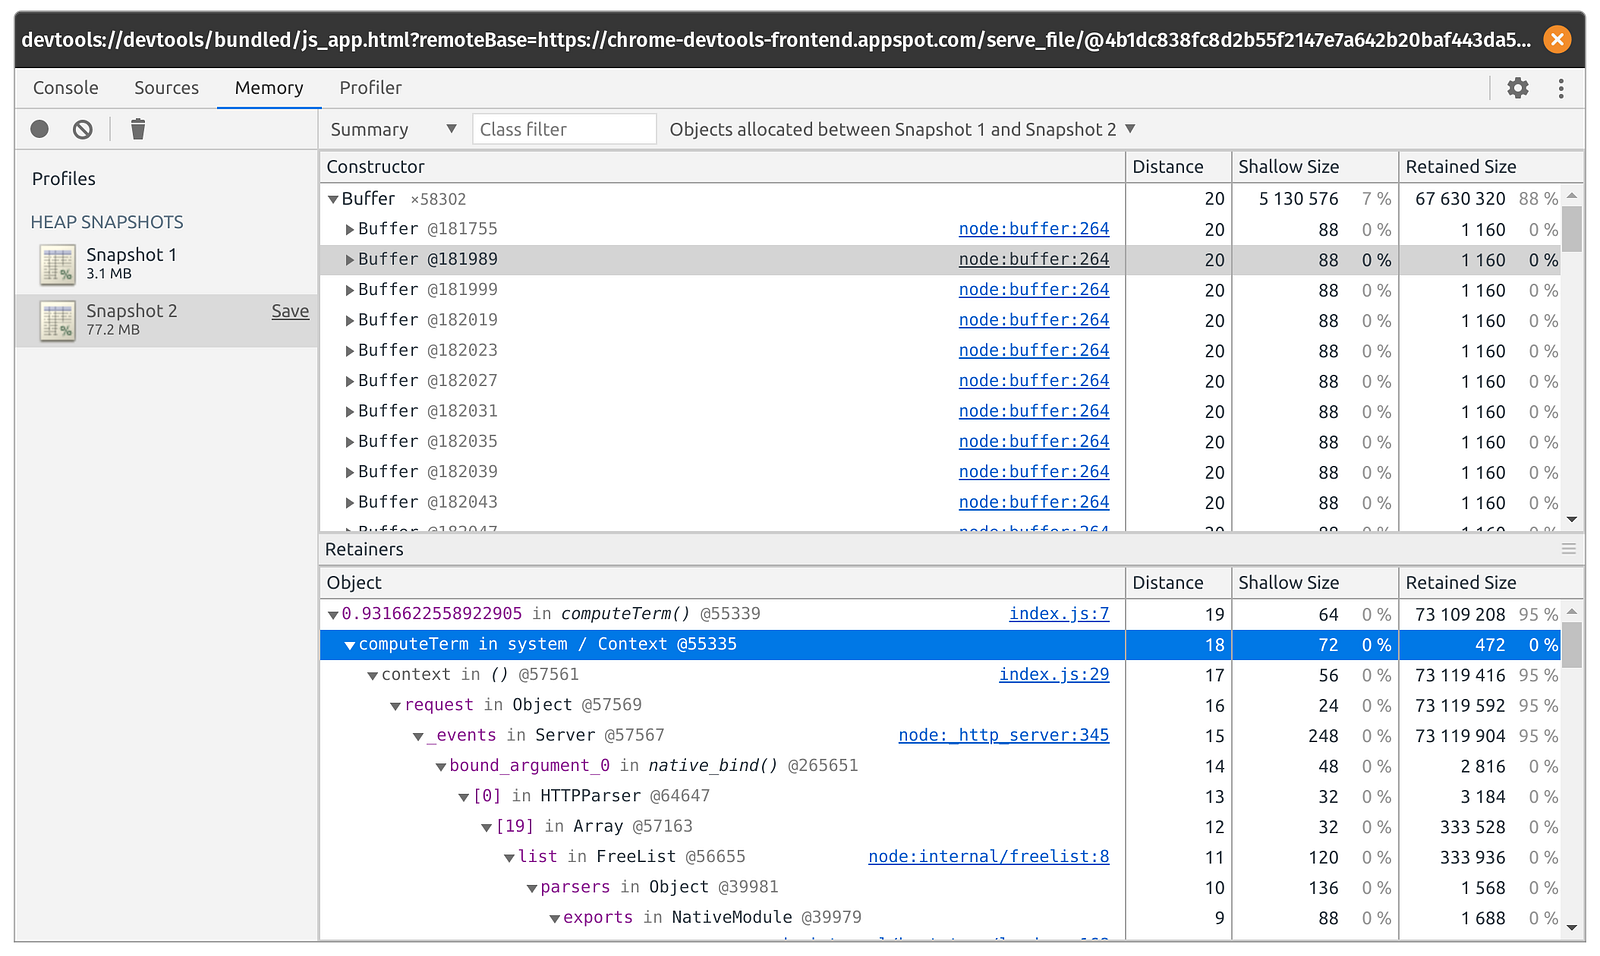The image size is (1600, 956).
Task: Open node:_http_server:345 source link
Action: [x=1004, y=735]
